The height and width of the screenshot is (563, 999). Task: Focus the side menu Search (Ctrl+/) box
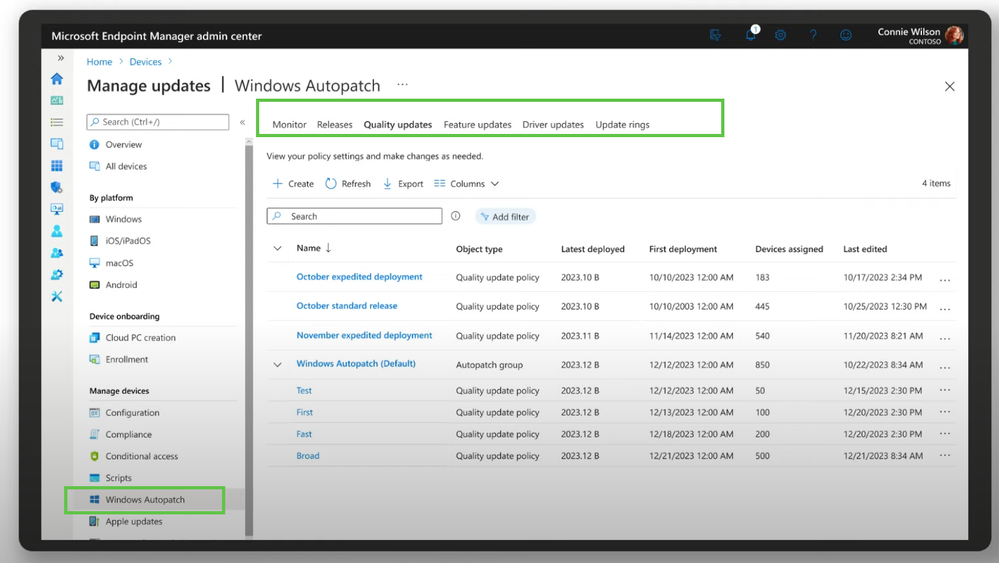point(157,122)
